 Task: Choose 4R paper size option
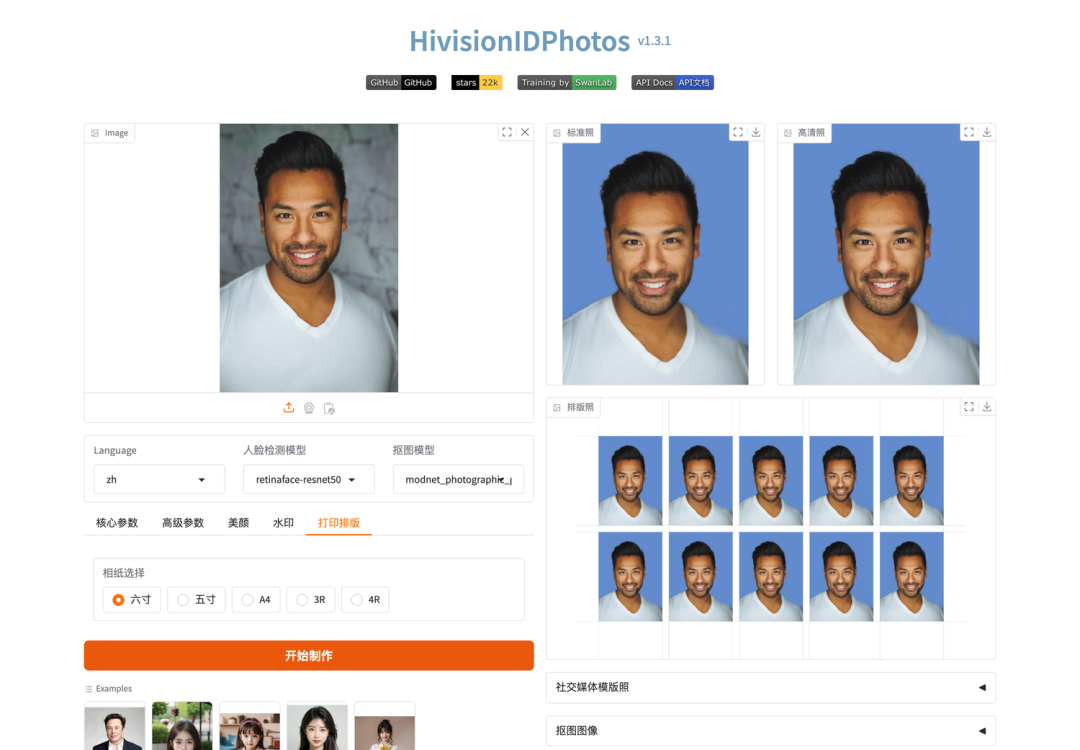click(365, 600)
